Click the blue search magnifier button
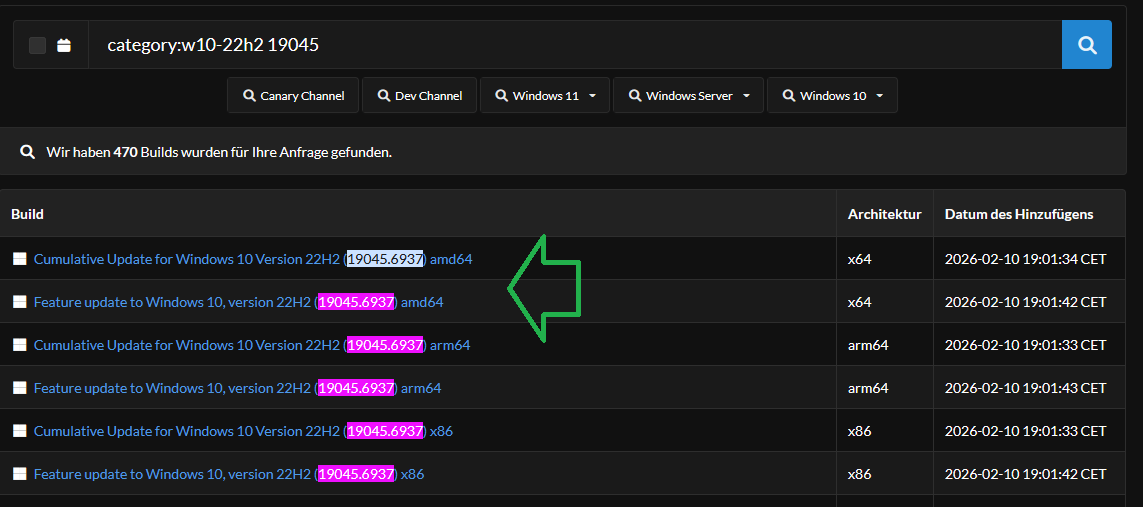This screenshot has width=1143, height=507. pos(1086,45)
